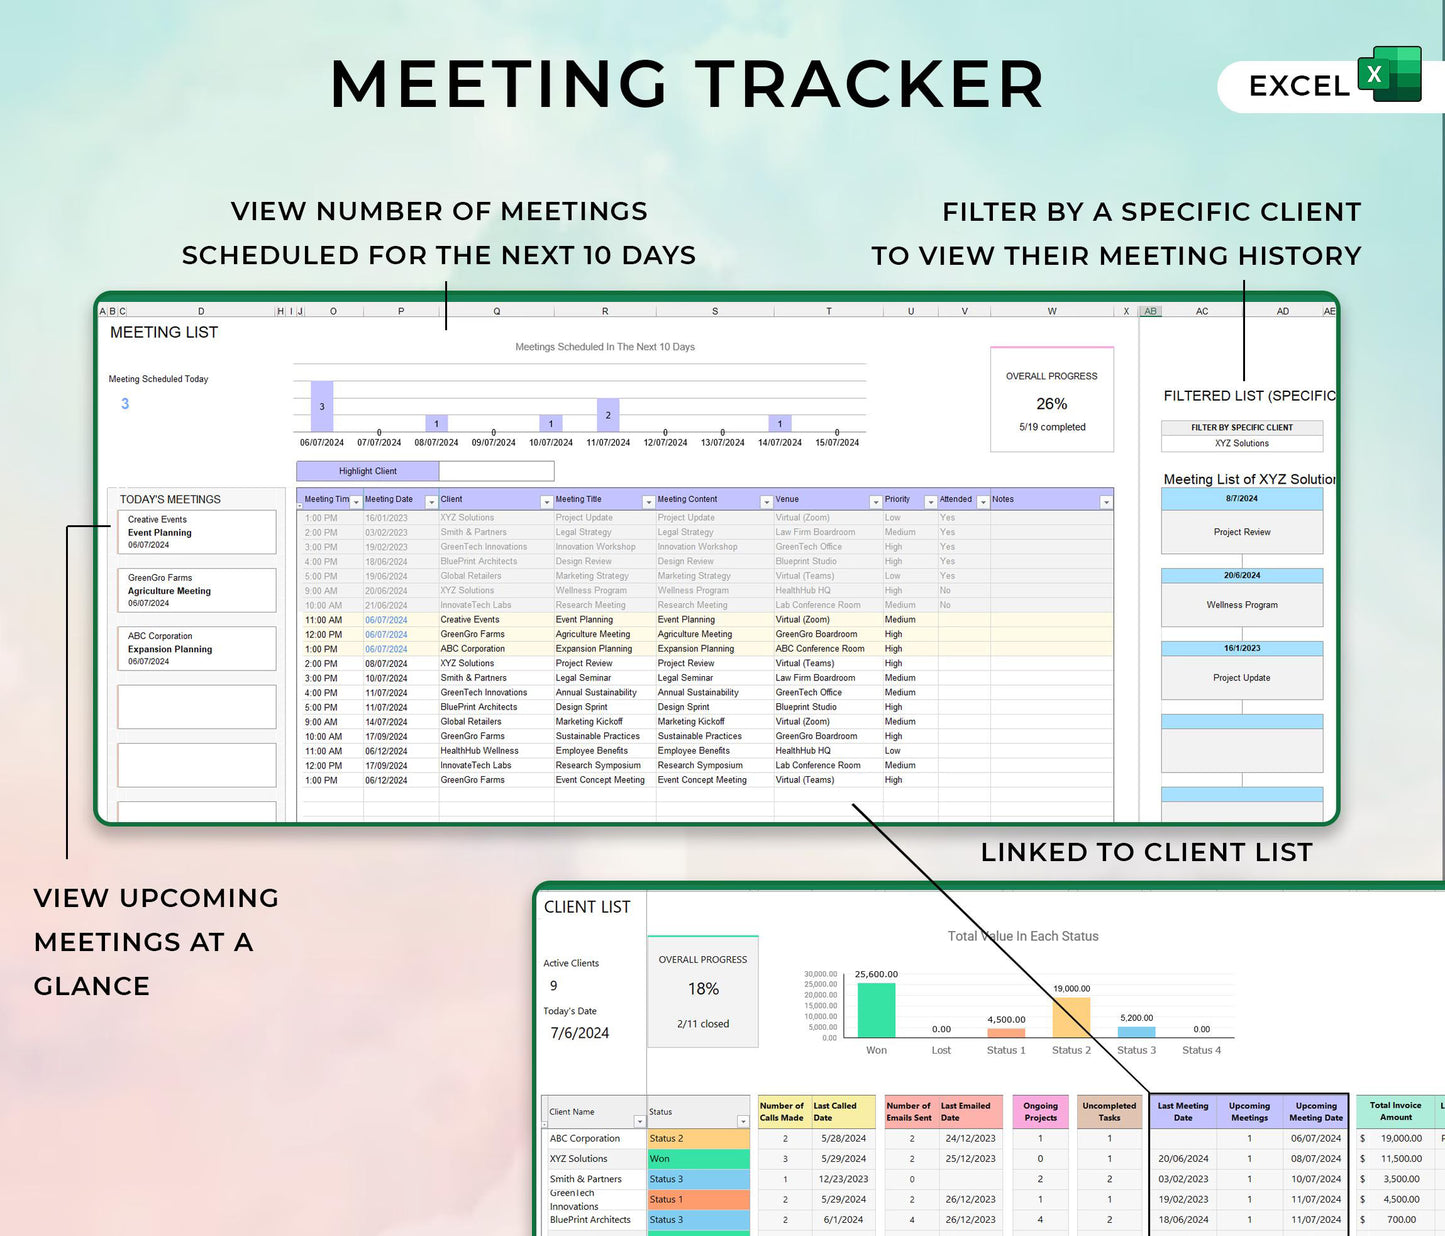Open the Venue column filter arrow
This screenshot has width=1445, height=1236.
coord(875,502)
